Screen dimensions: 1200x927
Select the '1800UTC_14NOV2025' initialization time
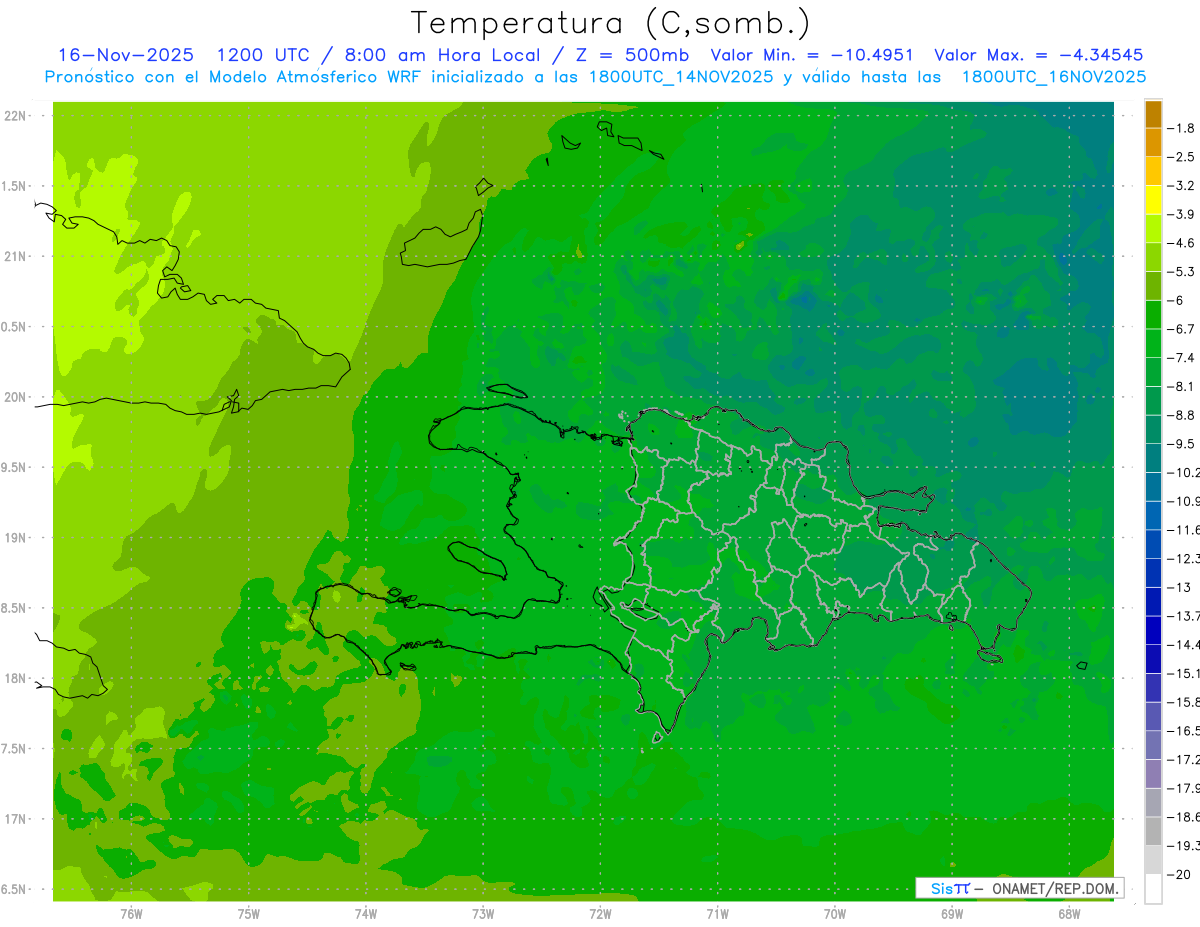point(680,76)
